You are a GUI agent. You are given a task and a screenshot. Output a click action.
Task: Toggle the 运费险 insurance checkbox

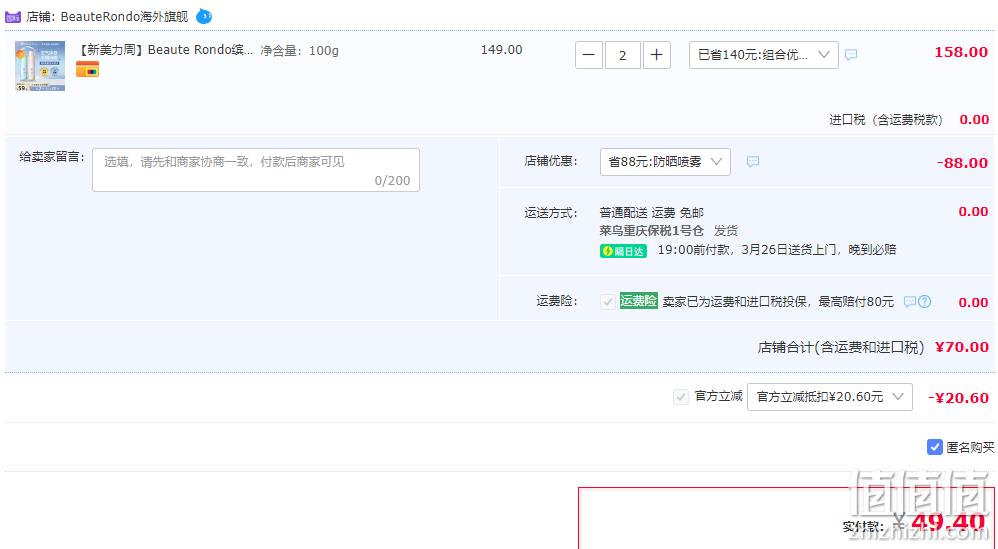coord(608,302)
